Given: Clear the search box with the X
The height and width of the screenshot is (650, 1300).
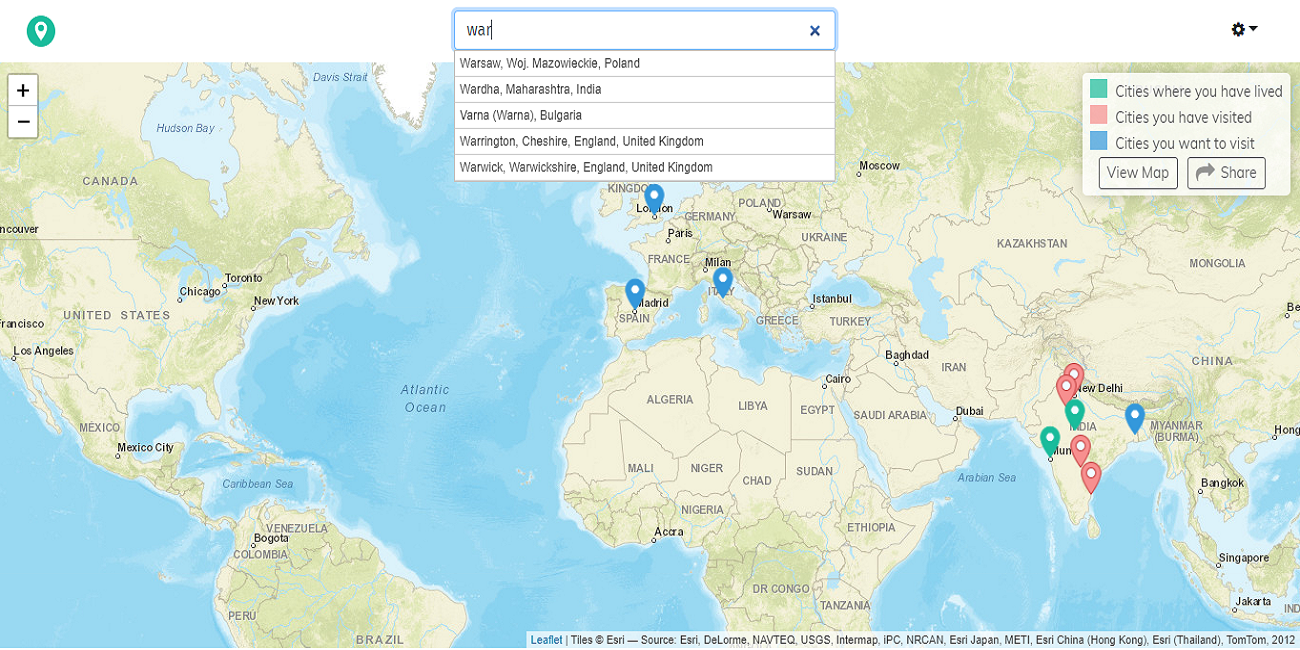Looking at the screenshot, I should [x=814, y=31].
